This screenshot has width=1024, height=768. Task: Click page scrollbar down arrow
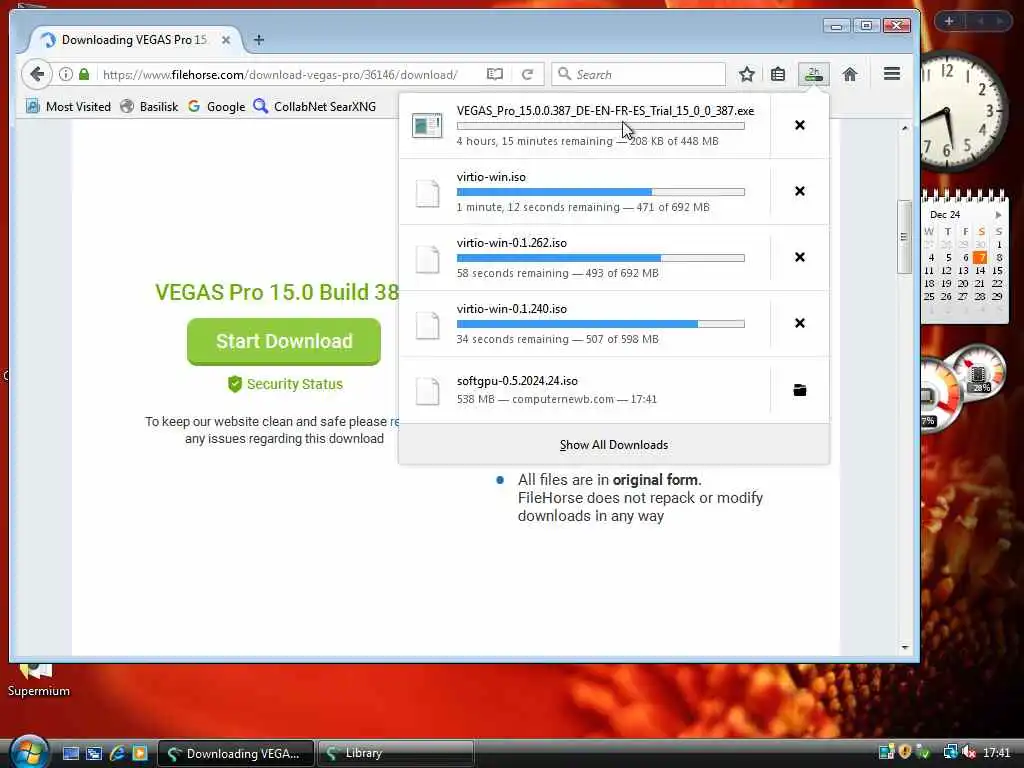[904, 647]
